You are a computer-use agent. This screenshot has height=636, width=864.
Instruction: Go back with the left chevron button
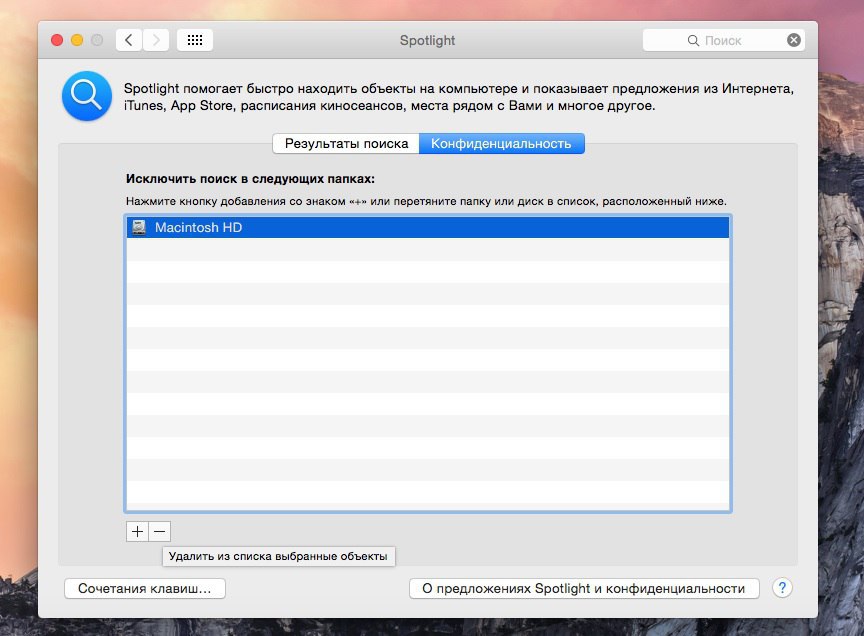[129, 40]
